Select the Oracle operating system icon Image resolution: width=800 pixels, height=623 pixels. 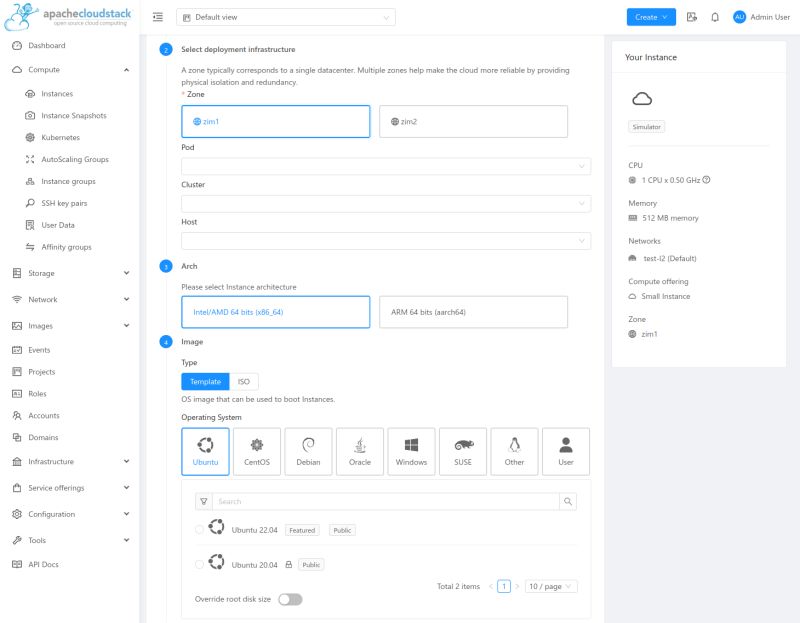coord(360,451)
